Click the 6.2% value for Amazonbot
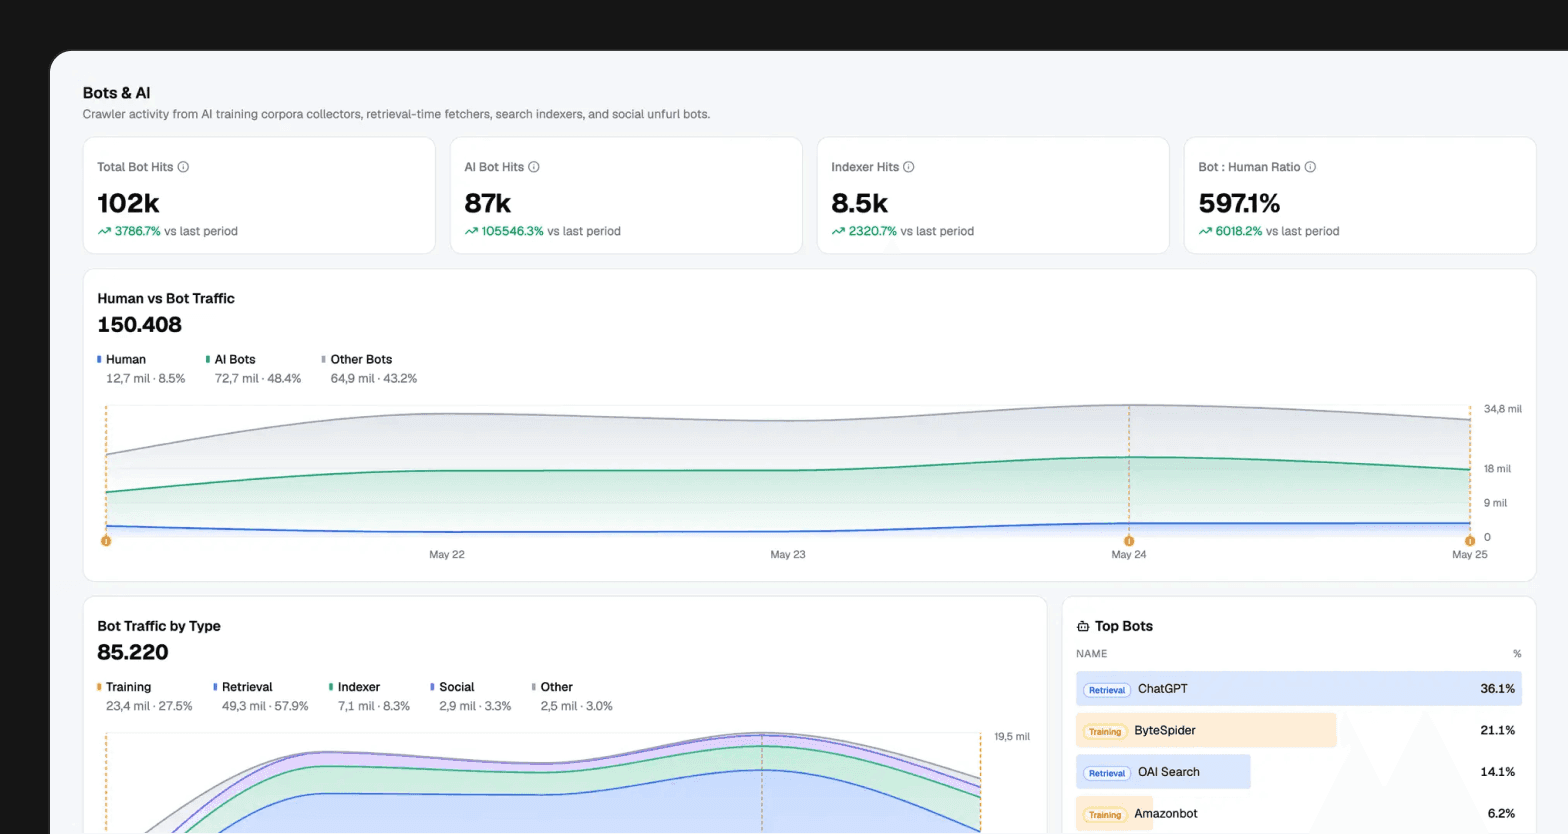1568x834 pixels. click(x=1501, y=813)
